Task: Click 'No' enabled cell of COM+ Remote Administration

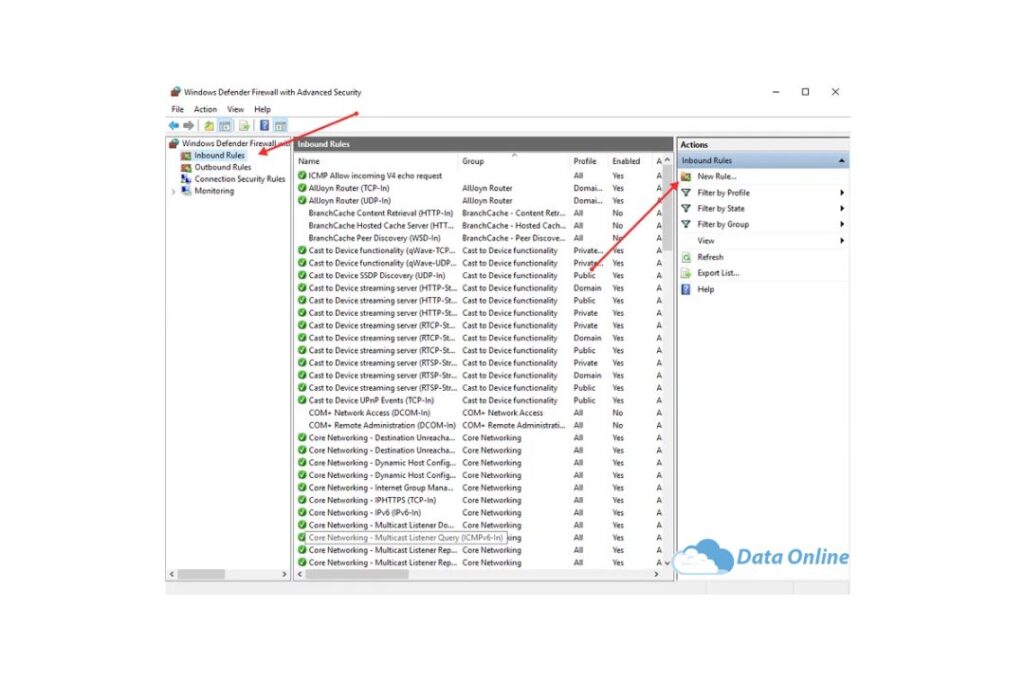Action: (x=617, y=425)
